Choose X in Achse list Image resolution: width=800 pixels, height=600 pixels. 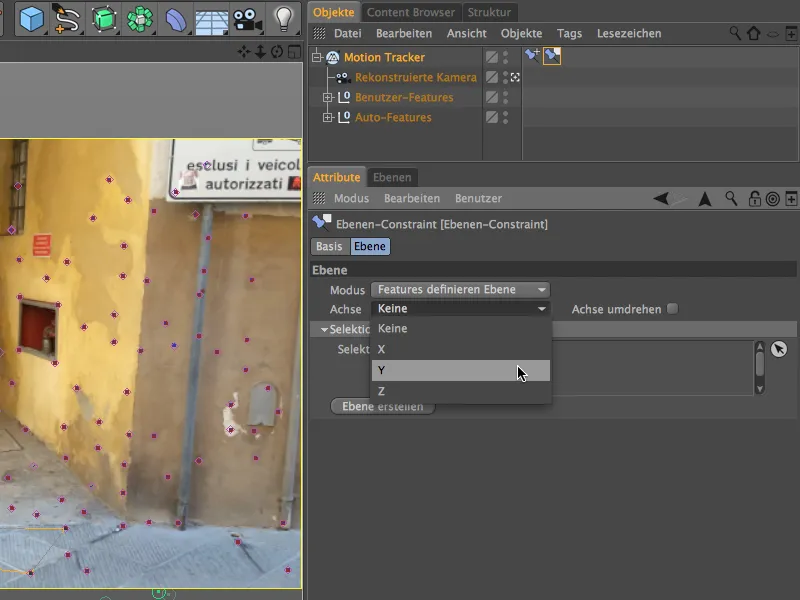click(461, 349)
